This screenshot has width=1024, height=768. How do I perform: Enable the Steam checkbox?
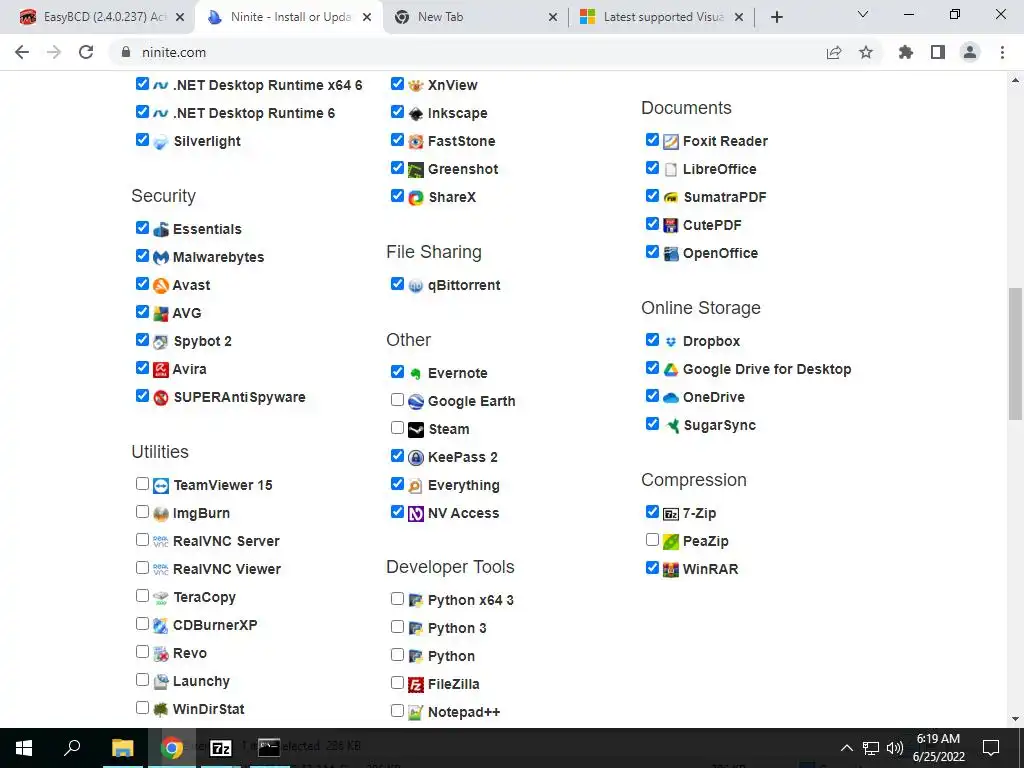click(x=397, y=428)
